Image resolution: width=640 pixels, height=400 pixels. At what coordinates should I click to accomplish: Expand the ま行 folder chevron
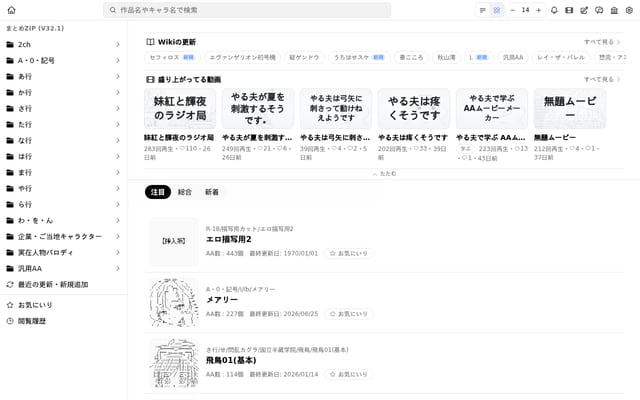pyautogui.click(x=118, y=173)
